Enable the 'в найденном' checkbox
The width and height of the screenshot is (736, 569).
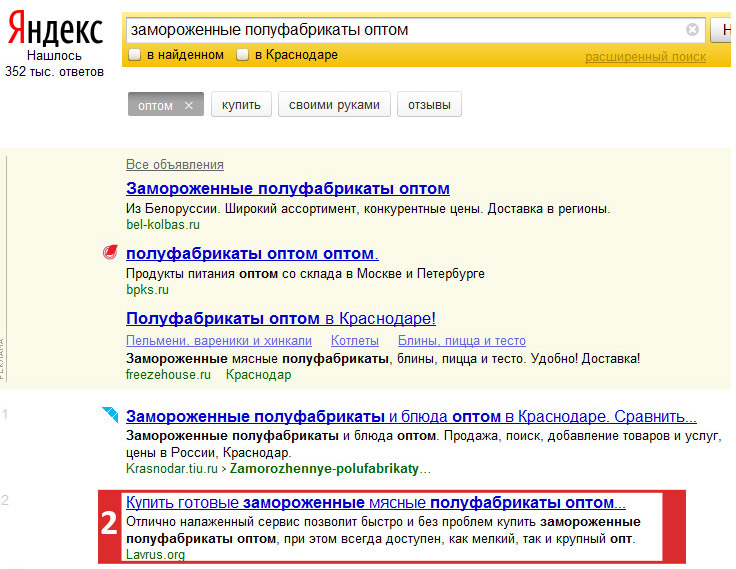point(135,54)
